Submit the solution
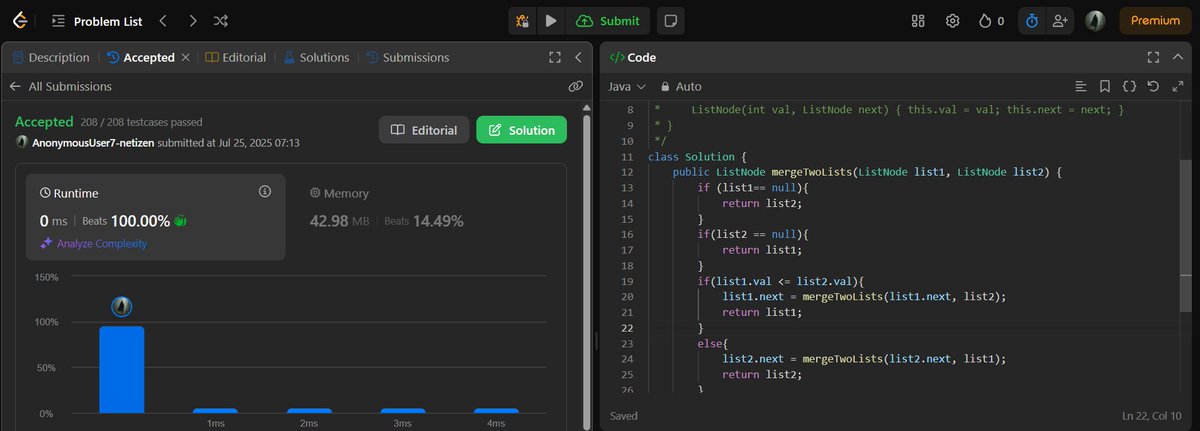 pyautogui.click(x=609, y=20)
